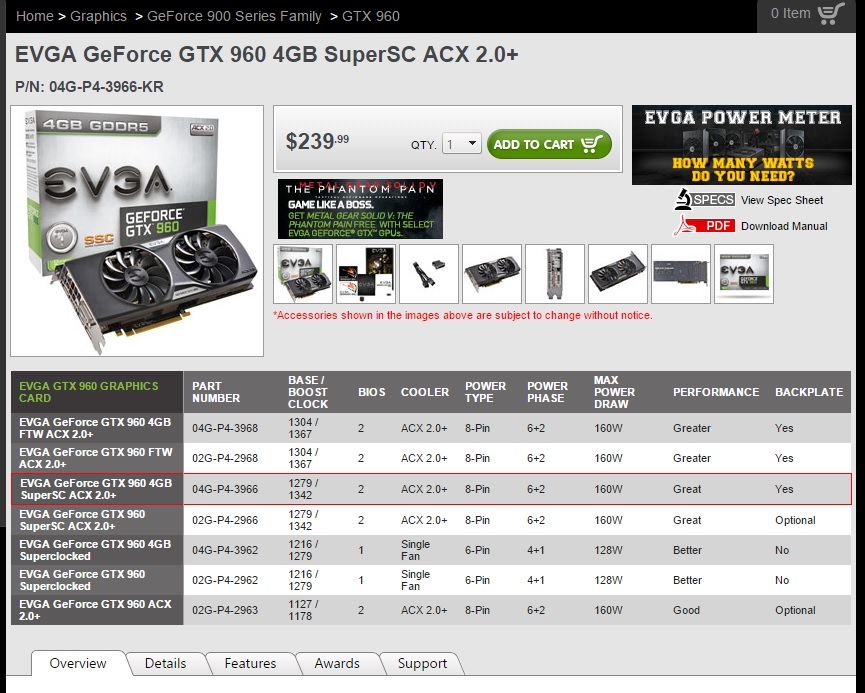The width and height of the screenshot is (865, 693).
Task: Switch to the Details tab
Action: [x=165, y=663]
